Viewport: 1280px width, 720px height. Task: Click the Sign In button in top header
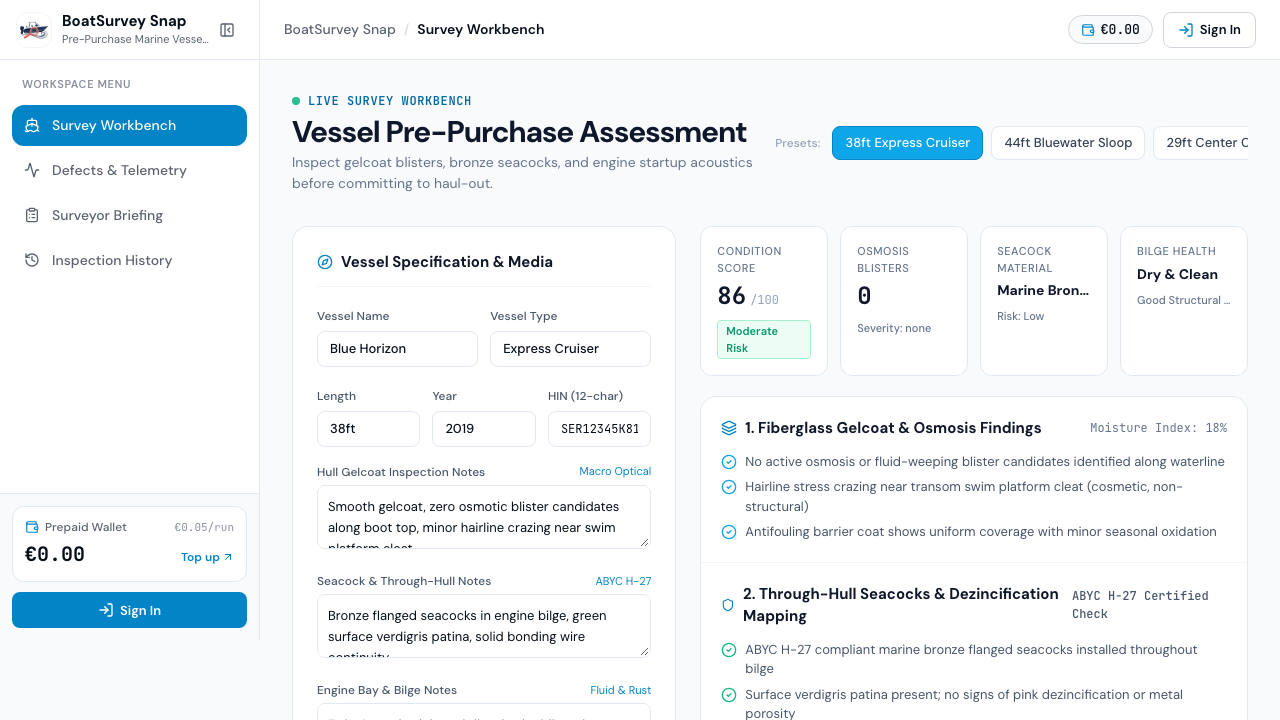pos(1209,30)
